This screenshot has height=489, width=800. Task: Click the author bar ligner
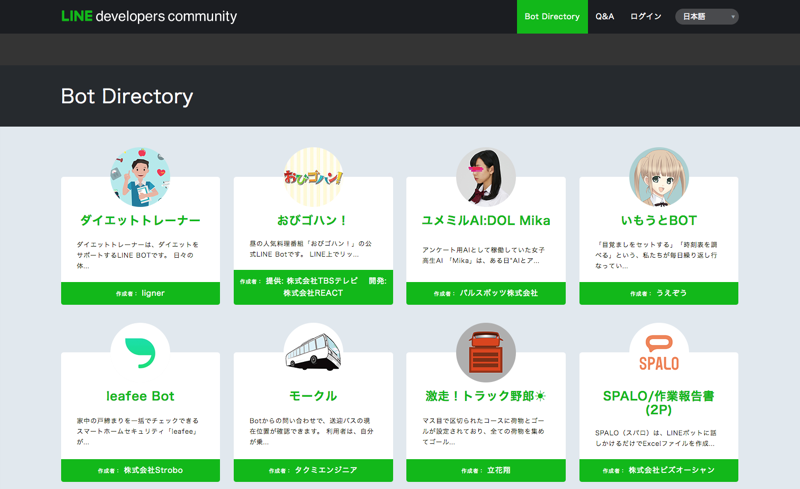(x=140, y=294)
